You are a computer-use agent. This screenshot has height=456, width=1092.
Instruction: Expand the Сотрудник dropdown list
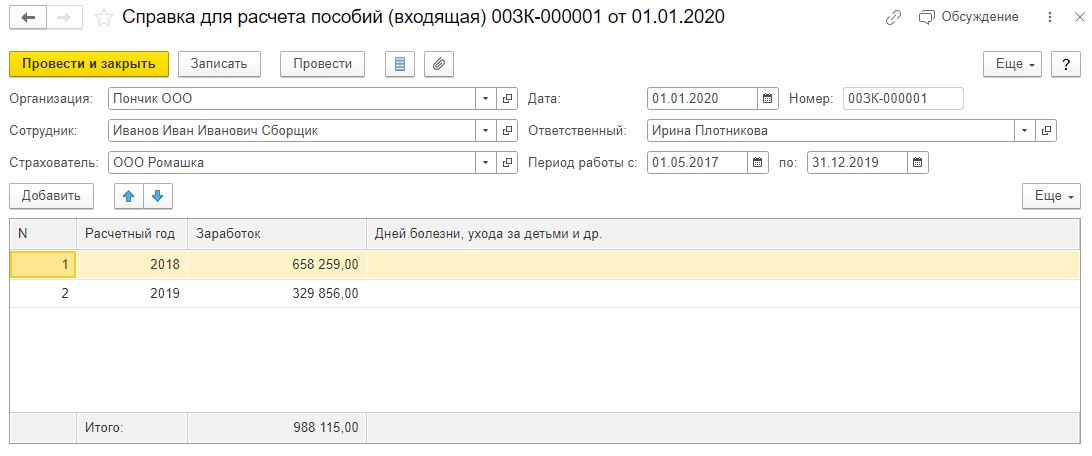pyautogui.click(x=485, y=131)
